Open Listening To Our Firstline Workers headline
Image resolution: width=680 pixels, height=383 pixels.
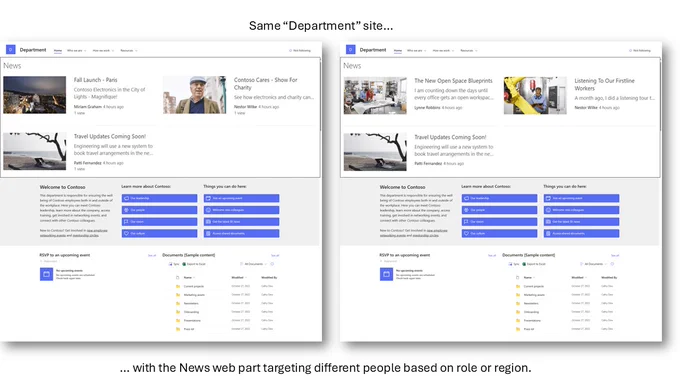[x=604, y=84]
